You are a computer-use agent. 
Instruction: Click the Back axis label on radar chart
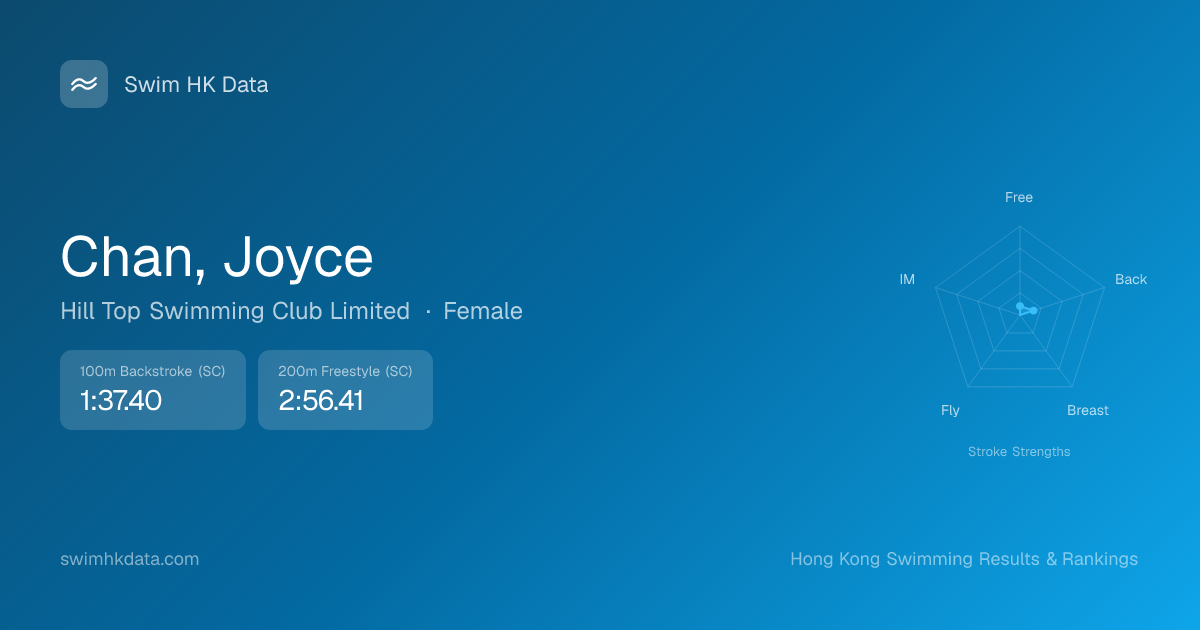[x=1130, y=279]
